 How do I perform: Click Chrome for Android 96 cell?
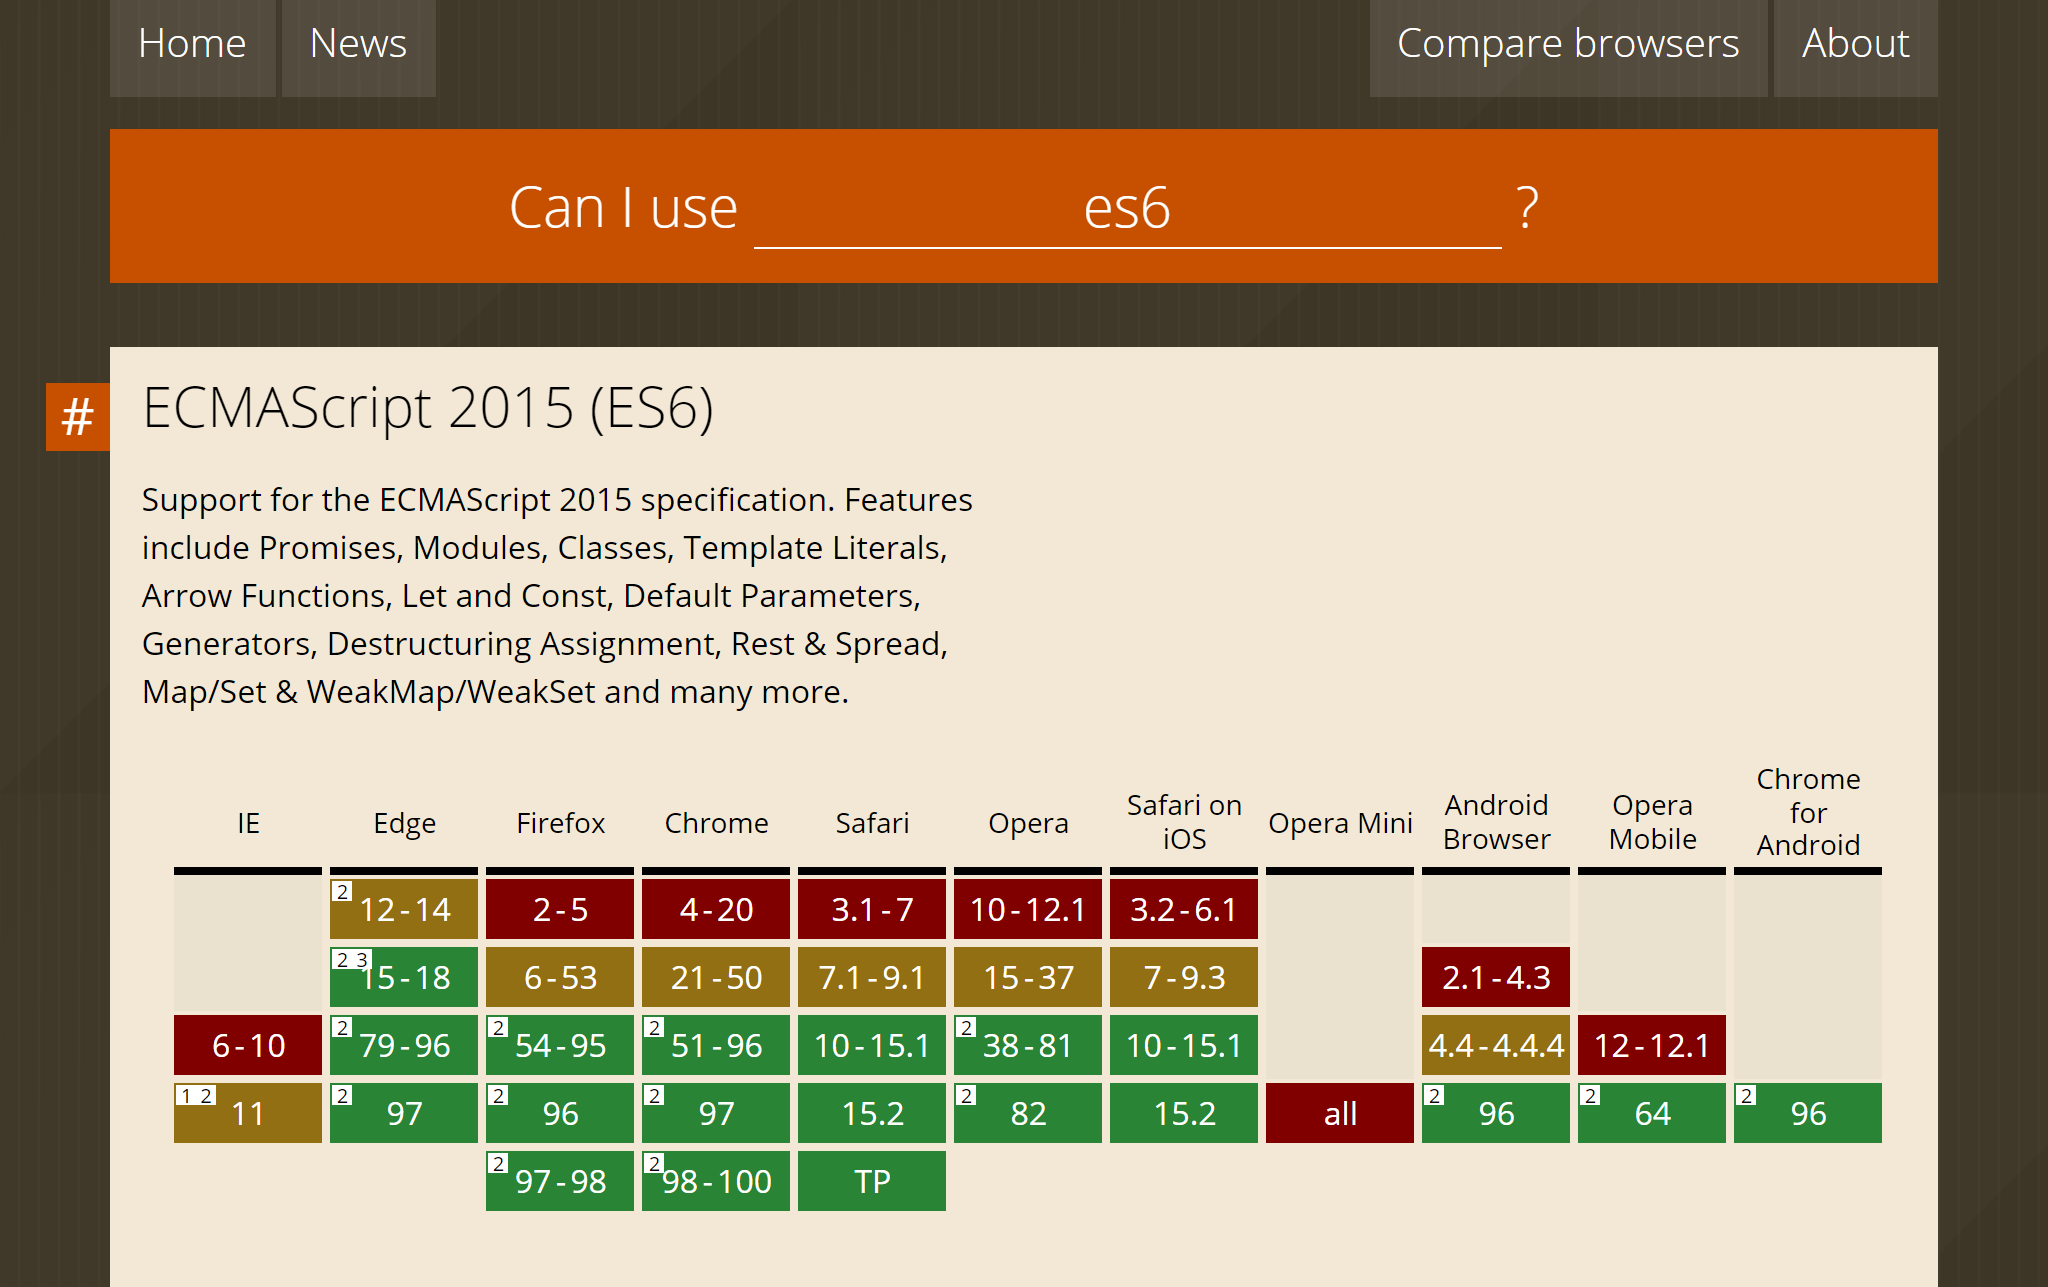(x=1808, y=1113)
